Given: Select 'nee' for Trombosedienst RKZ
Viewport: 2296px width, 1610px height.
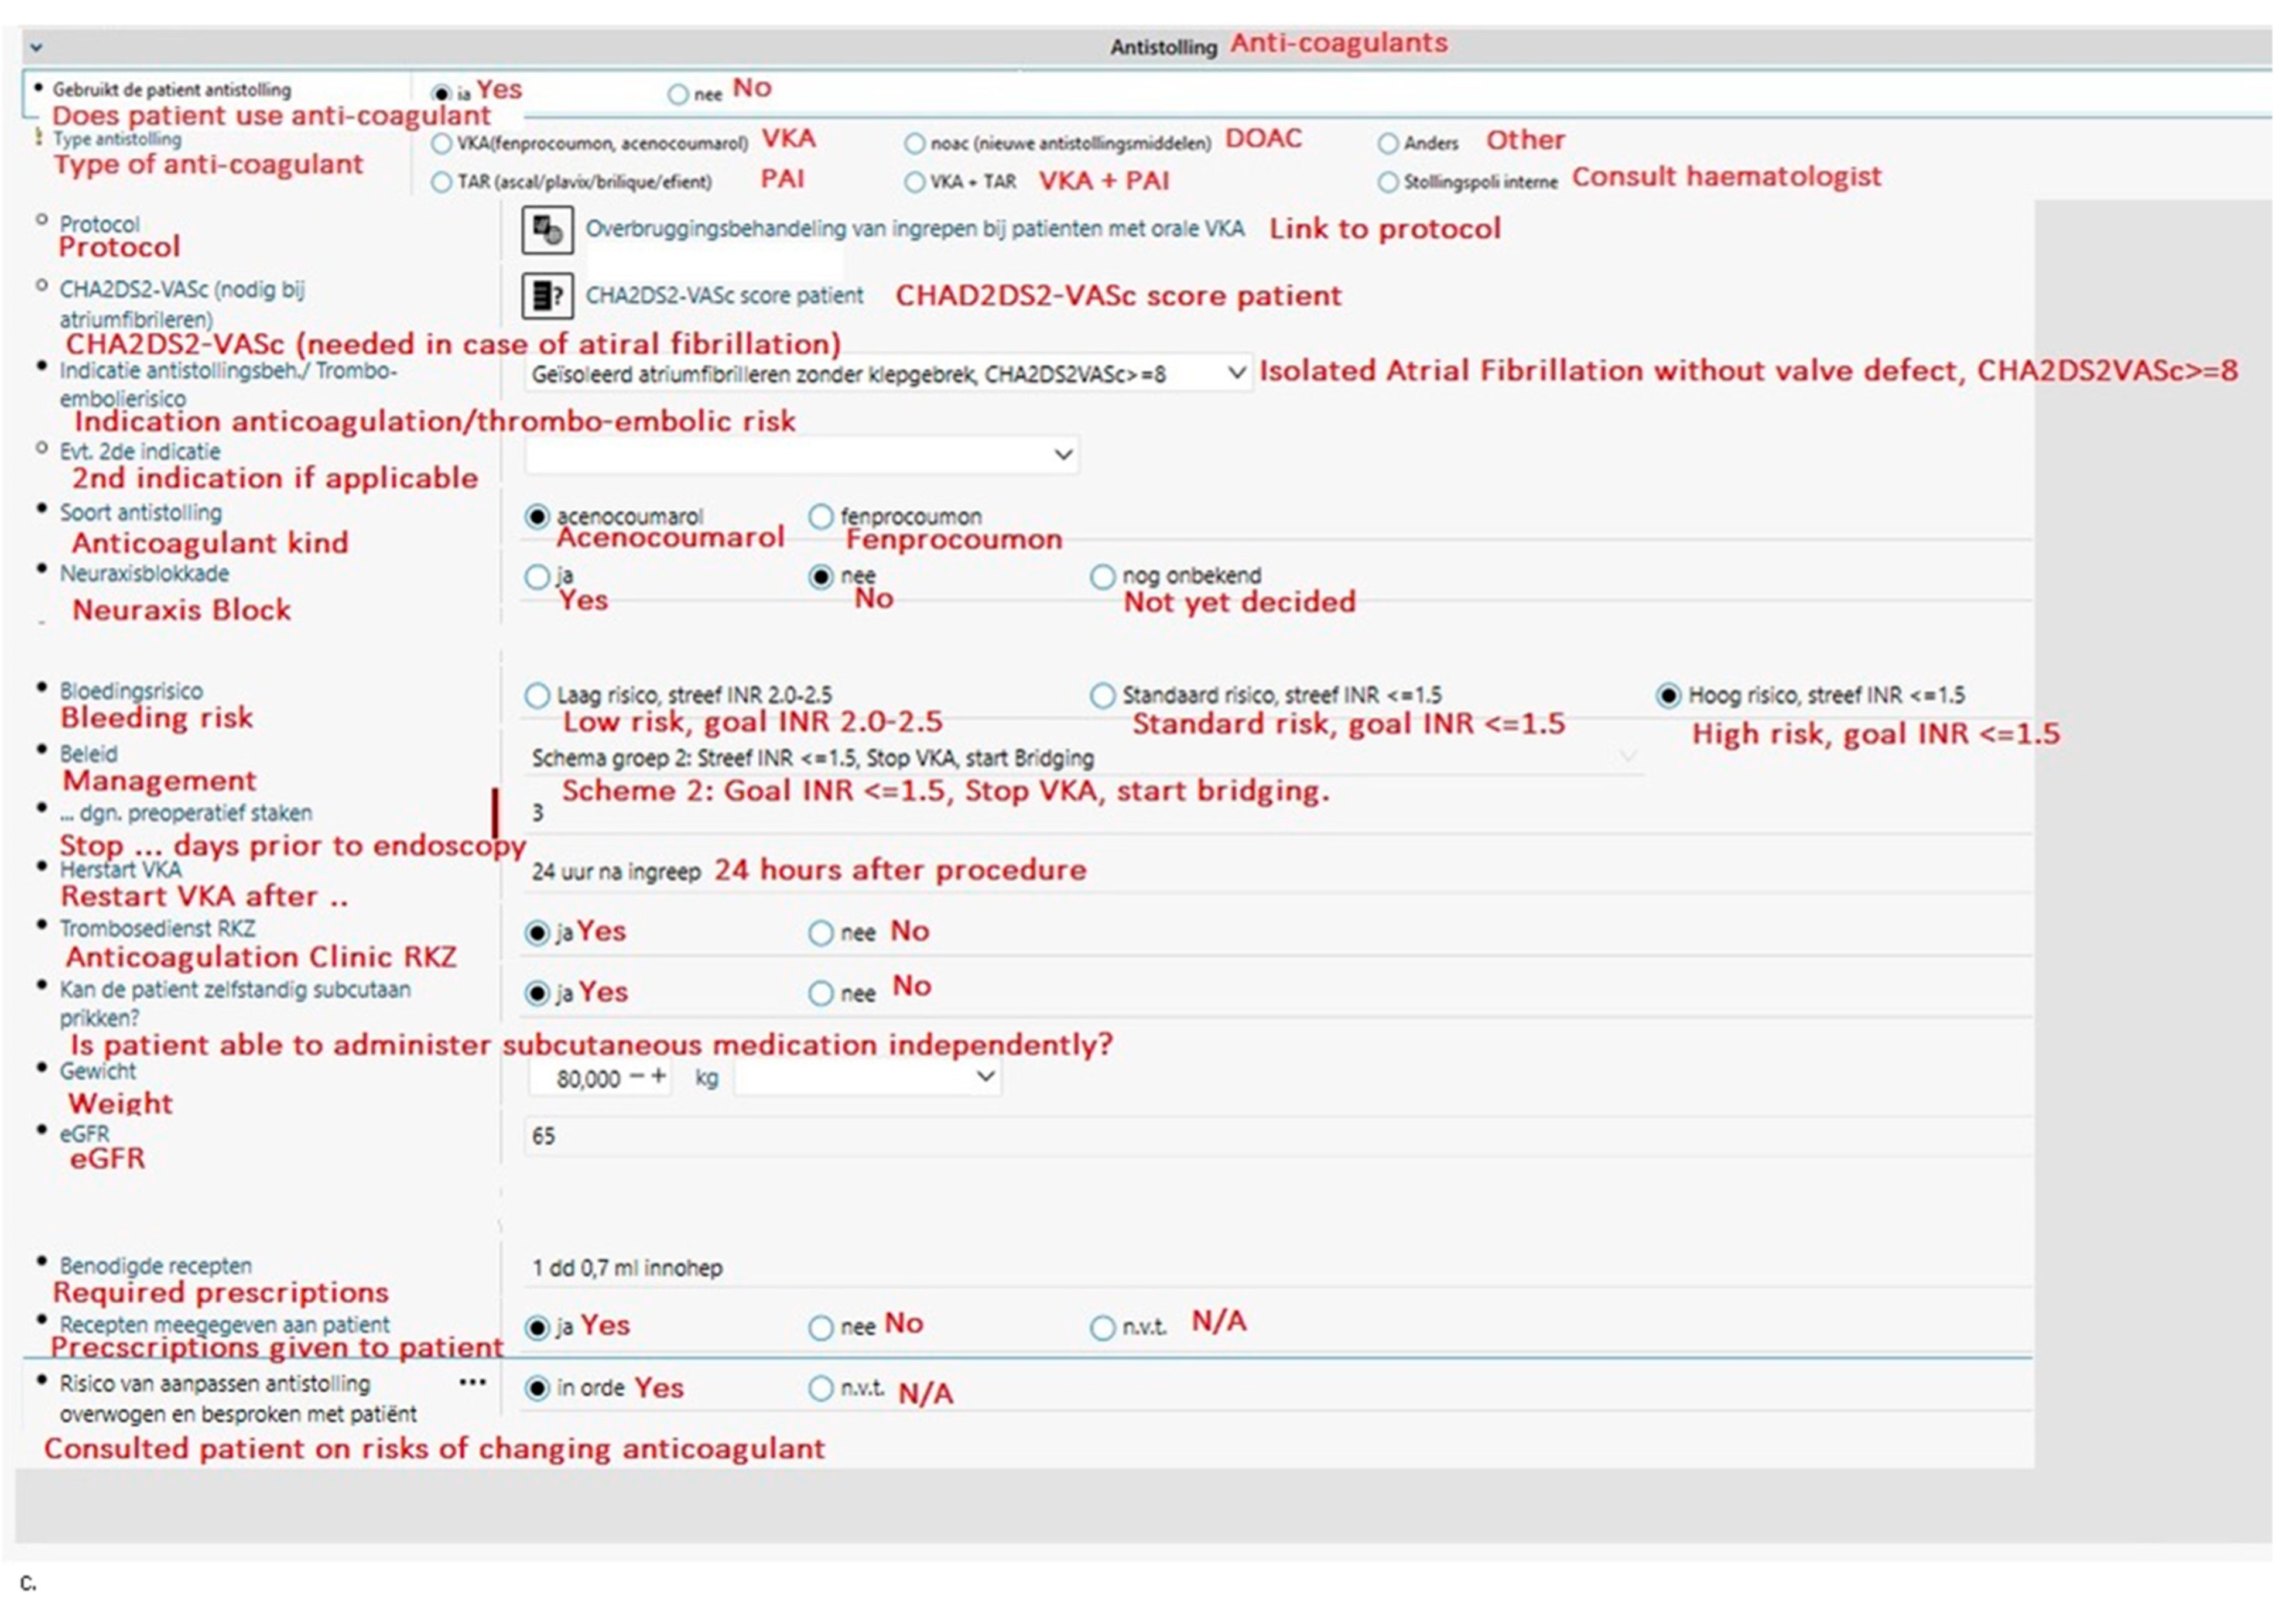Looking at the screenshot, I should tap(821, 933).
